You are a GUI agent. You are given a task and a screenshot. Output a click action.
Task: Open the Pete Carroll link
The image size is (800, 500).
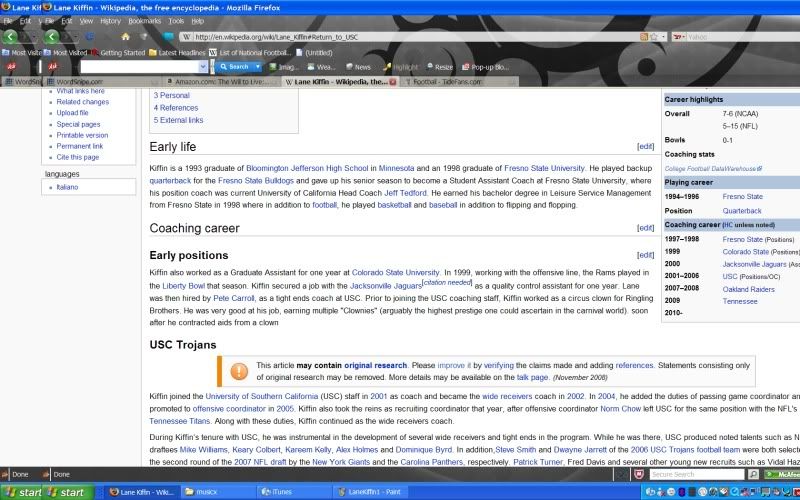(x=233, y=298)
